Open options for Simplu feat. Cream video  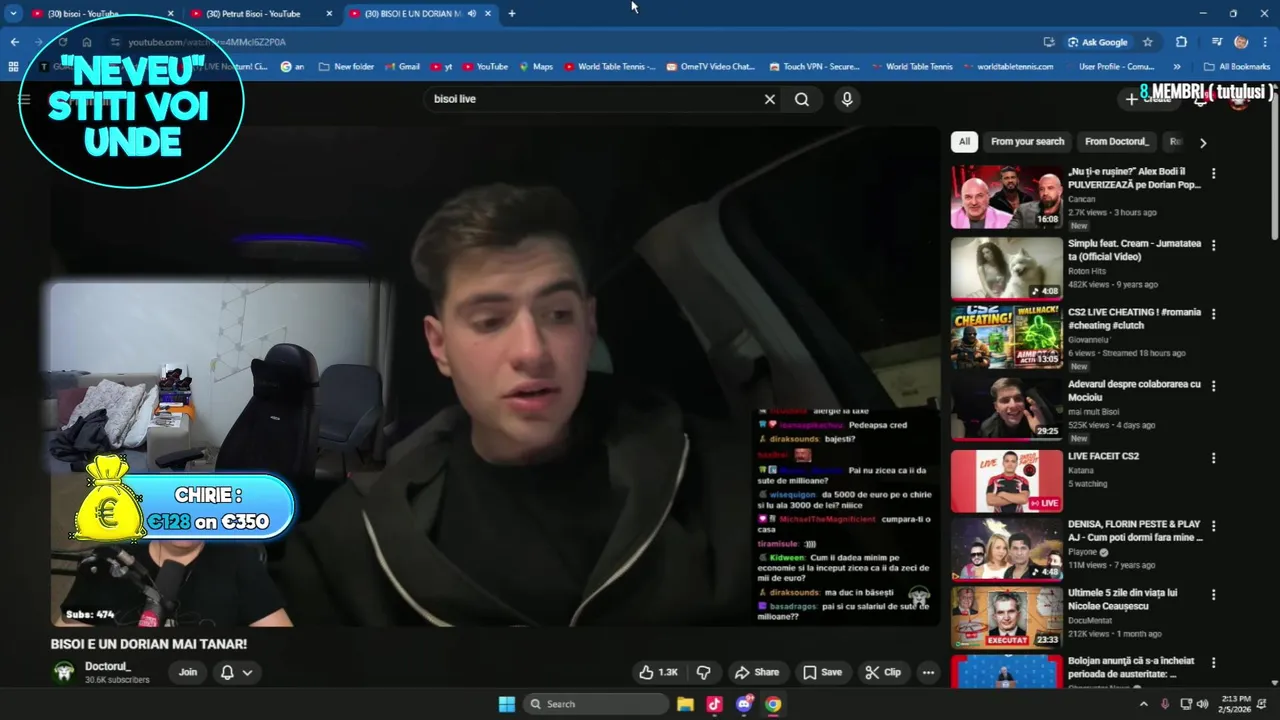click(x=1213, y=245)
